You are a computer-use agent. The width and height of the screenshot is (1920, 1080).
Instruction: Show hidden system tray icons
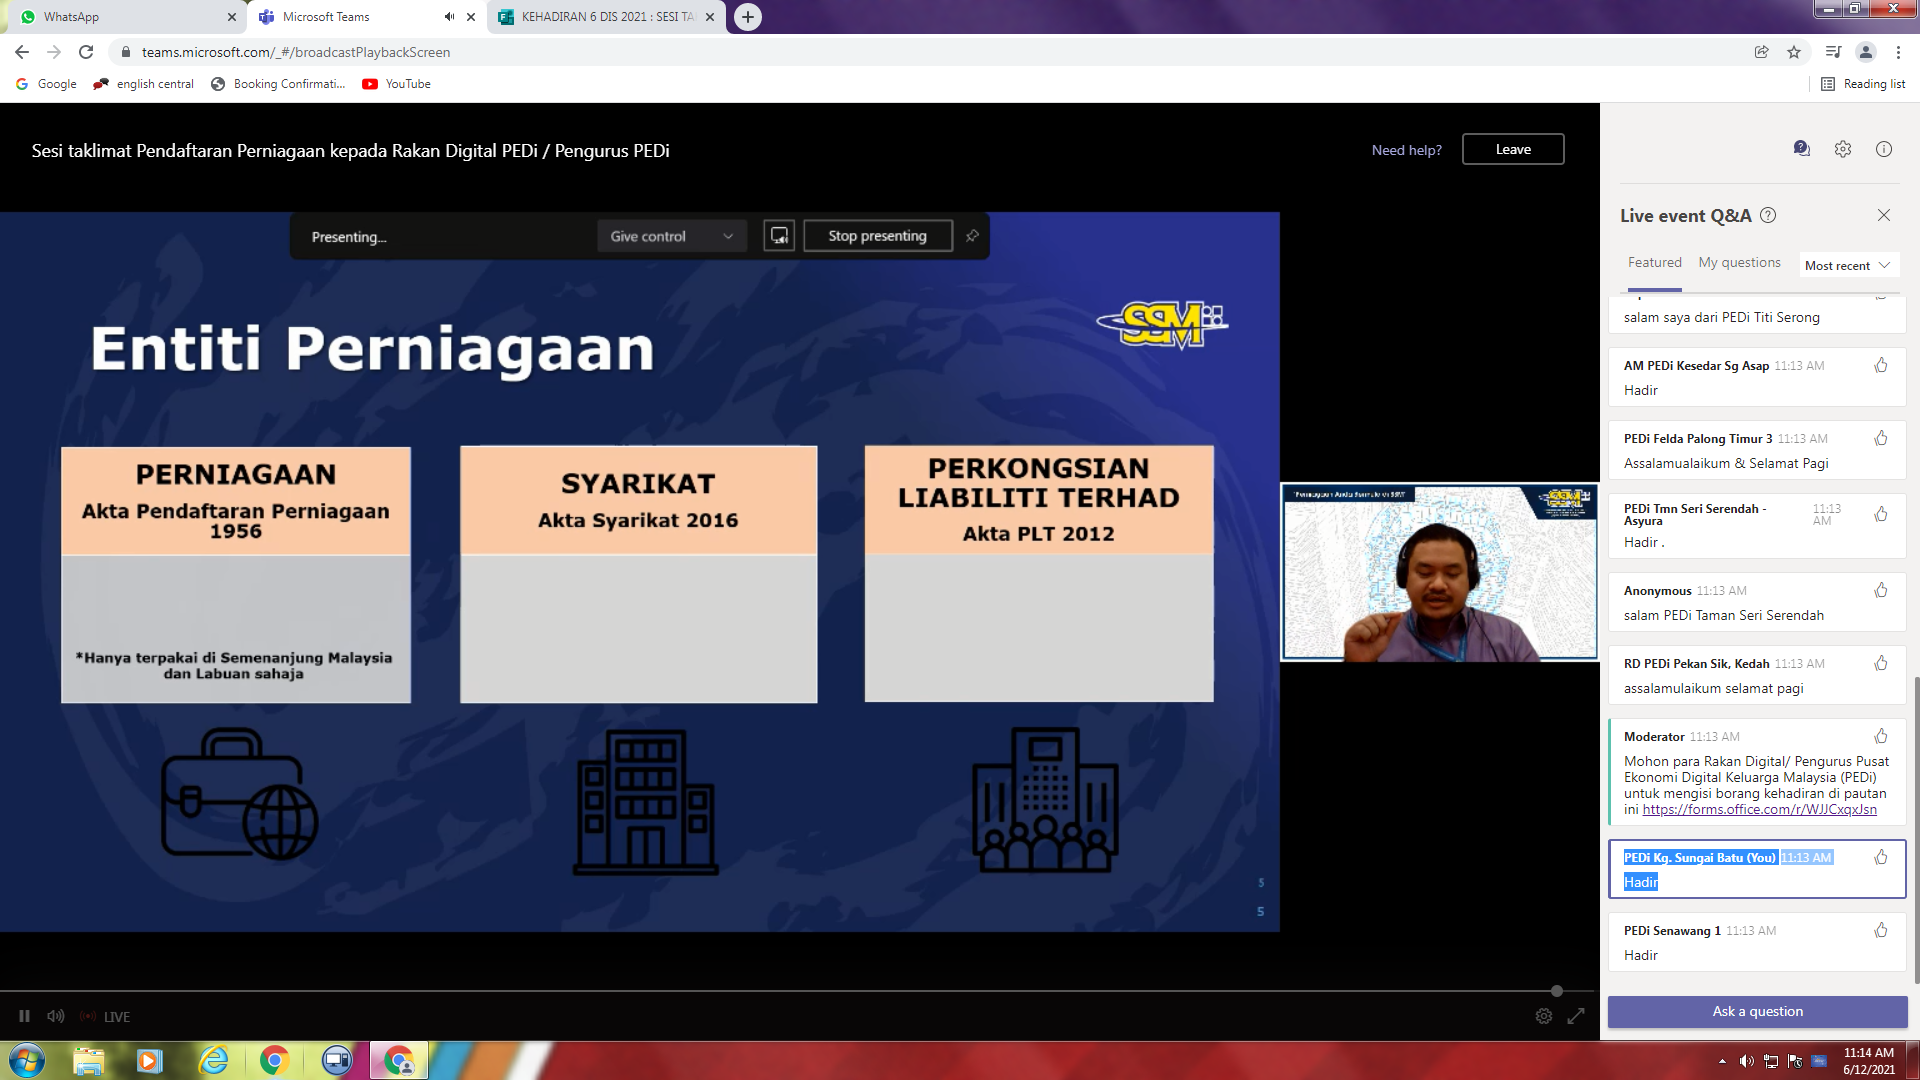1722,1061
